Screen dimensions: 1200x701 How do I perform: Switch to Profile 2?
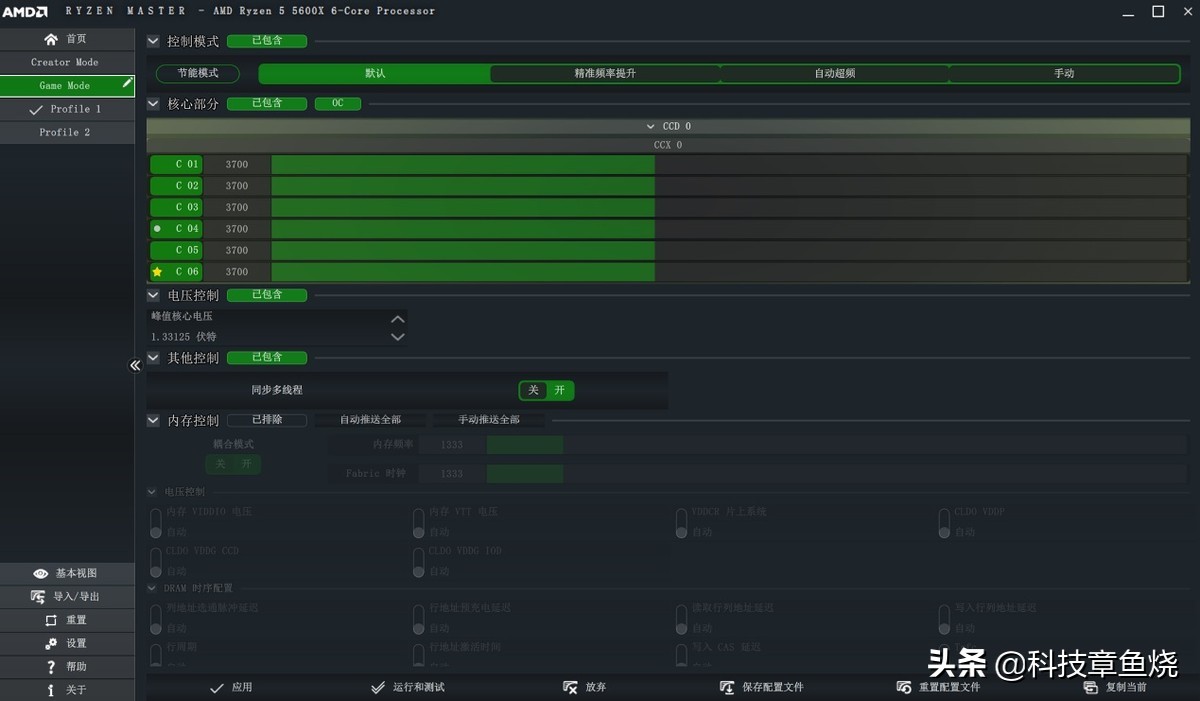click(x=67, y=132)
